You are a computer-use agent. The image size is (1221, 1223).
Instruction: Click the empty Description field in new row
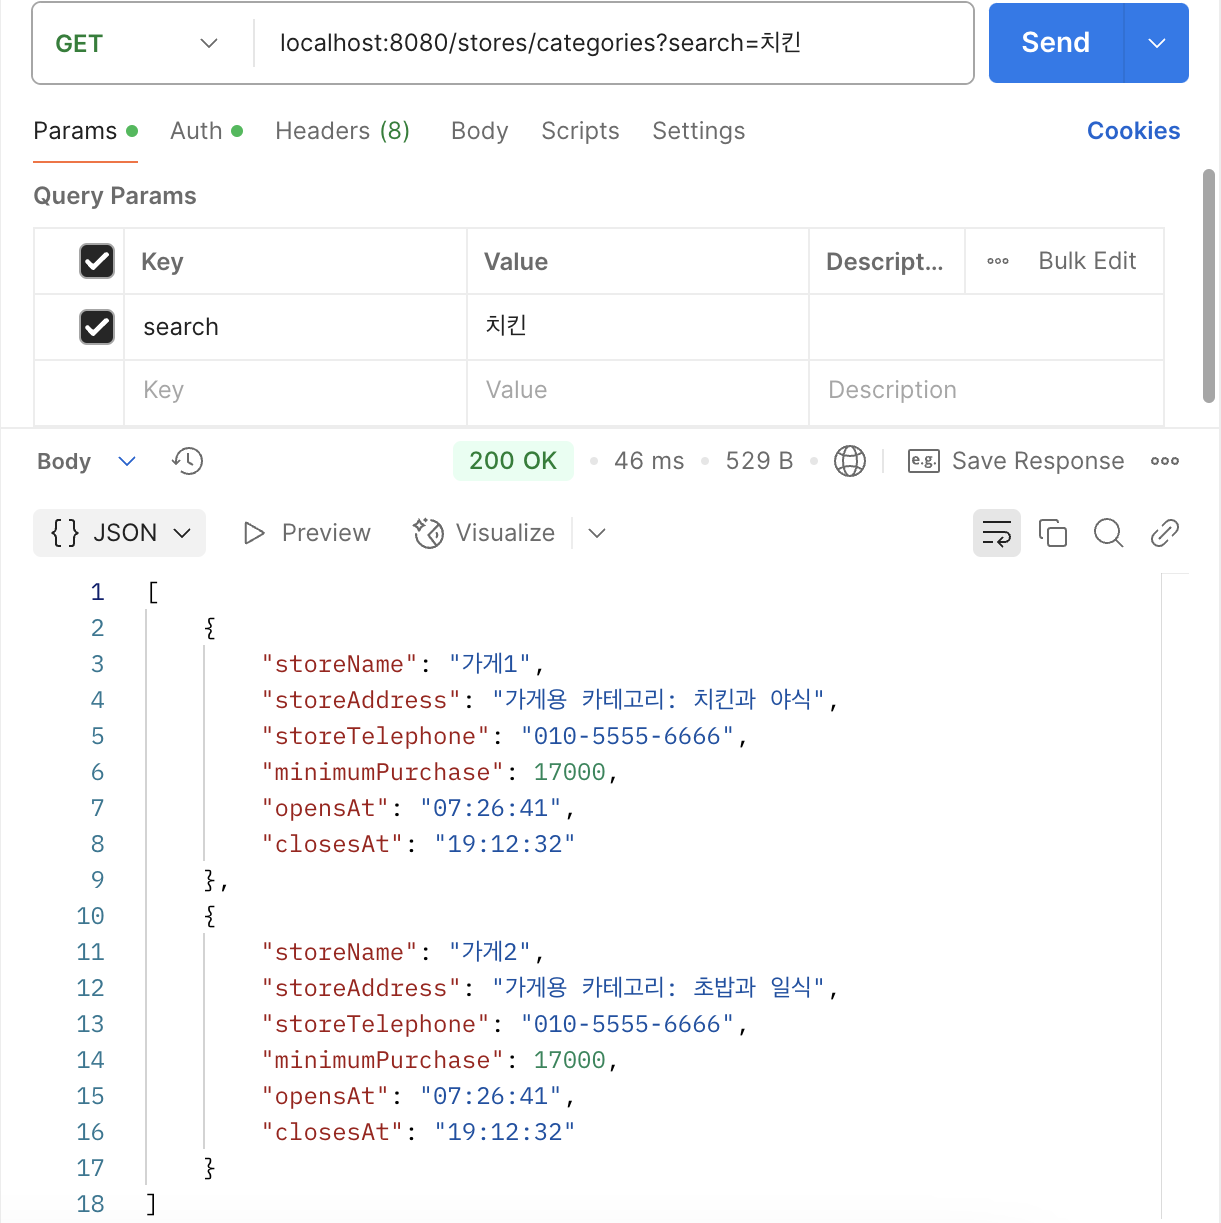(x=986, y=390)
